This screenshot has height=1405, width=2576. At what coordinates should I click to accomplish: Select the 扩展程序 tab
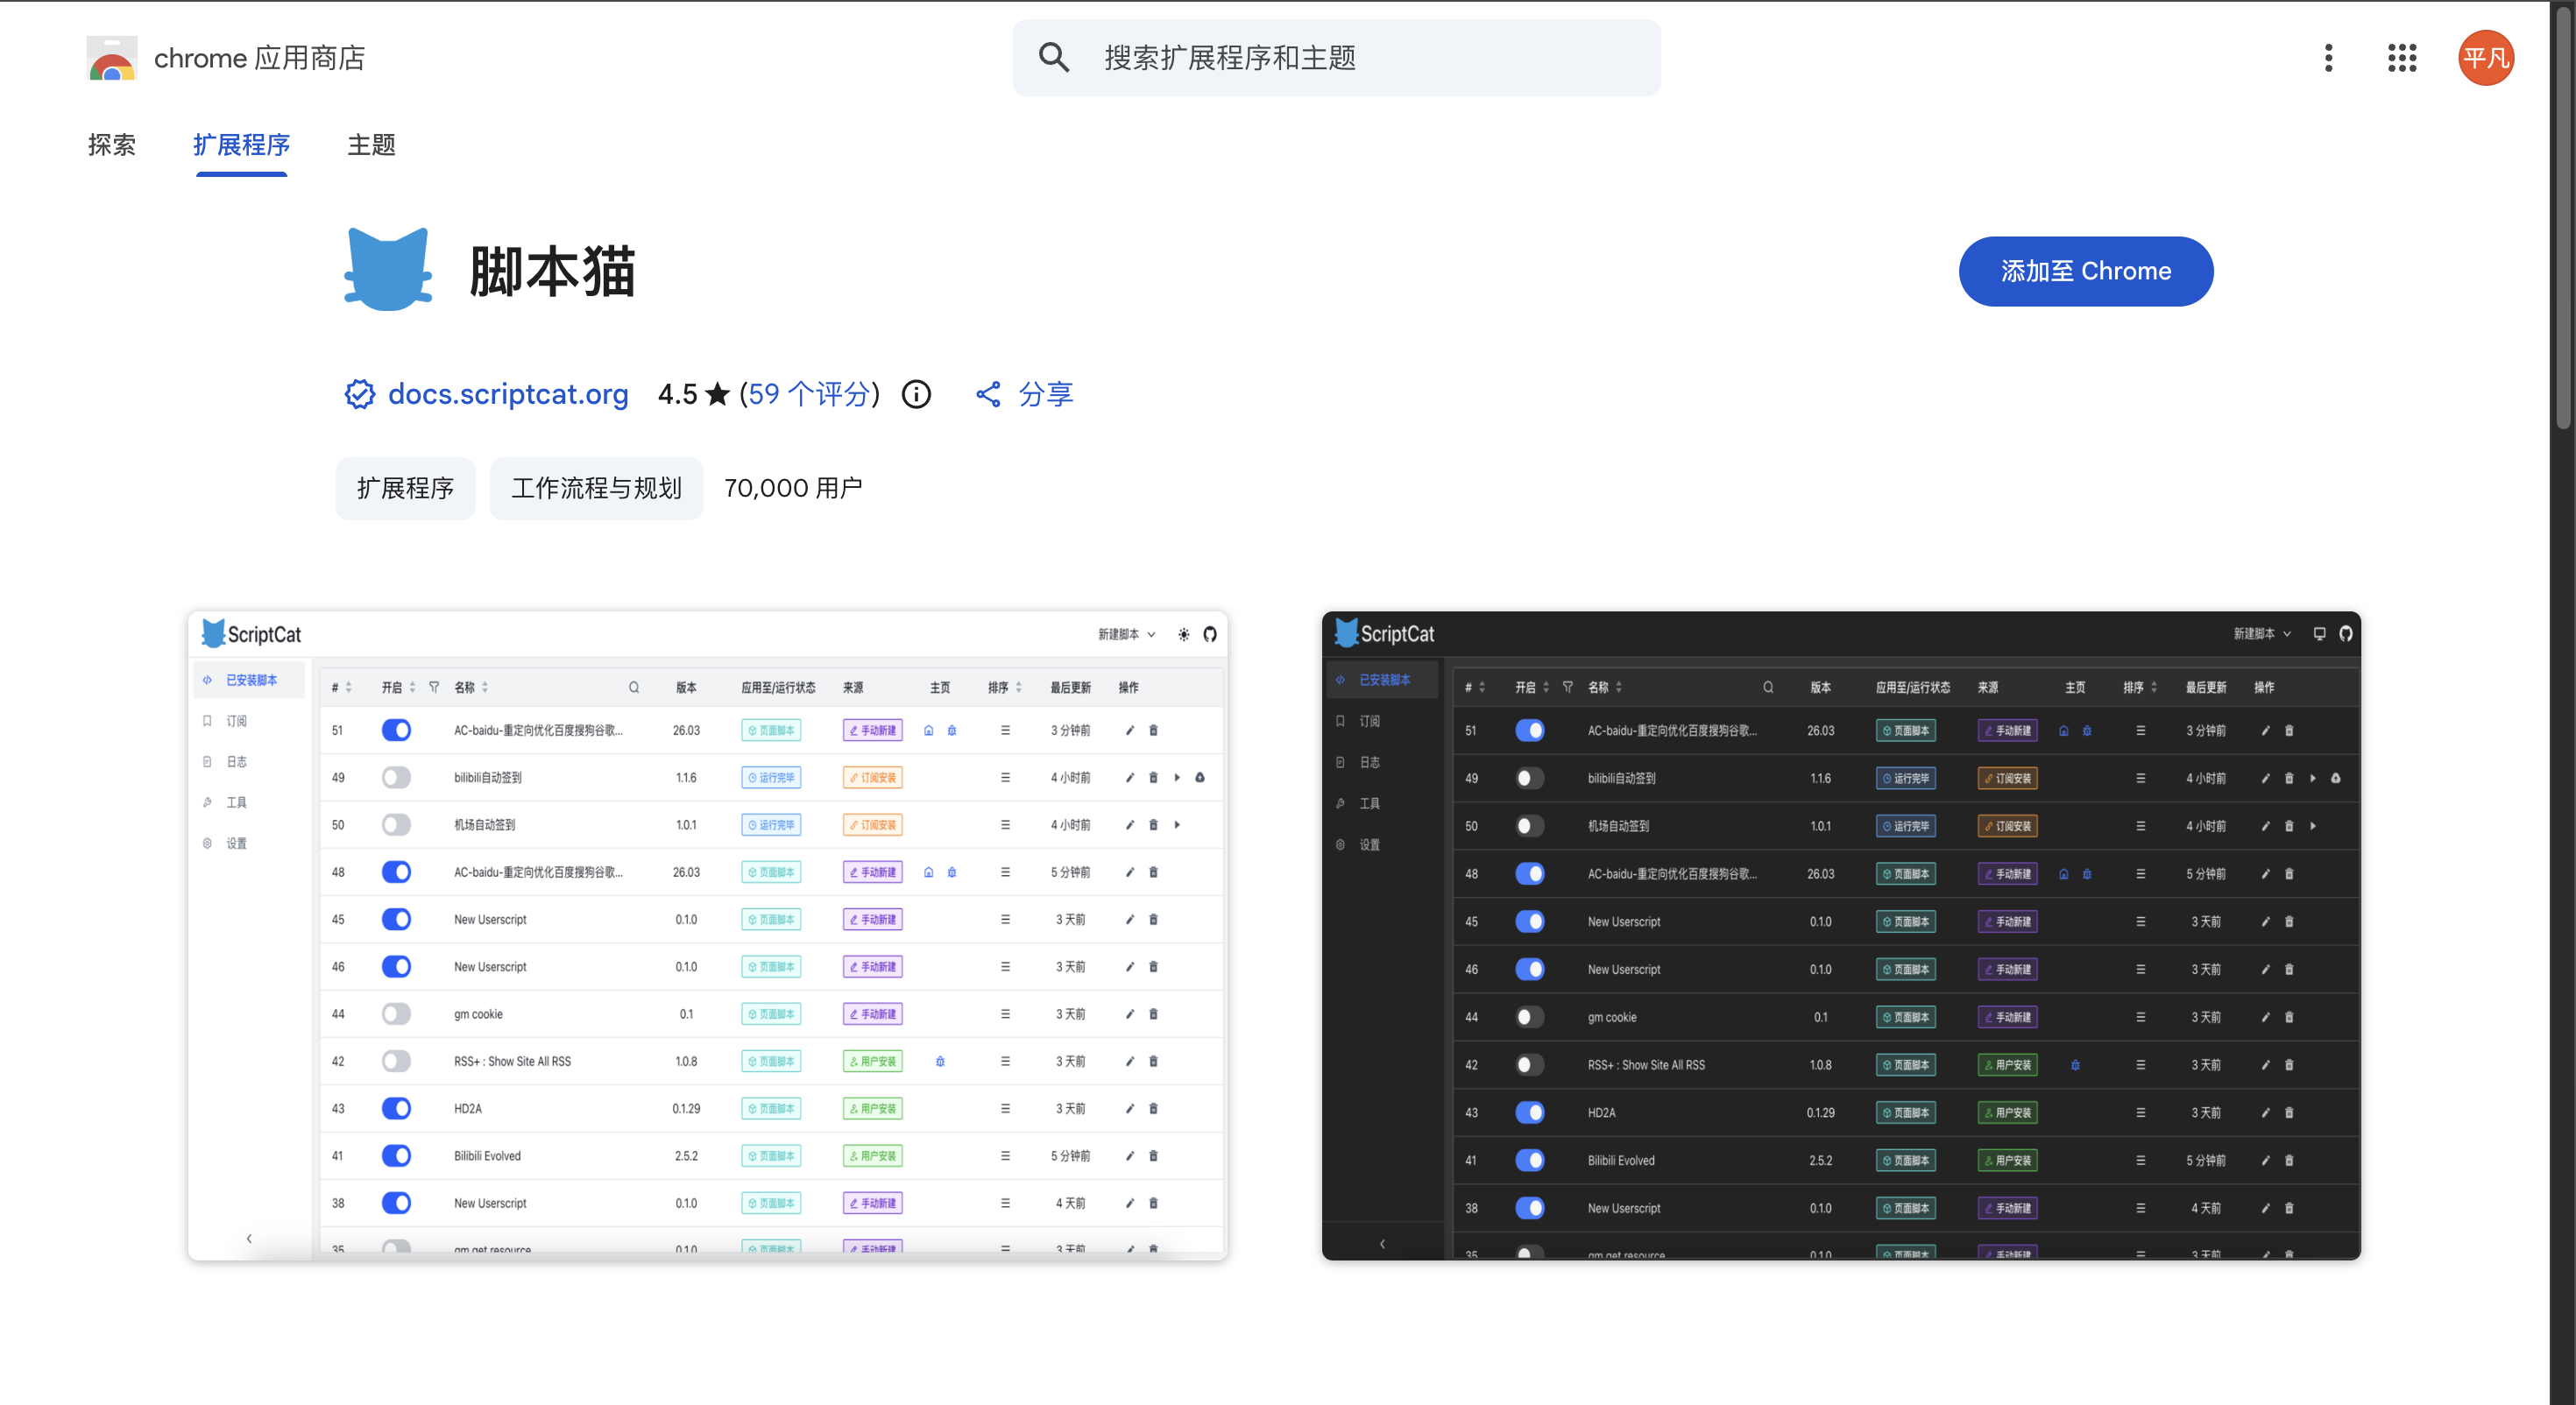(x=241, y=145)
